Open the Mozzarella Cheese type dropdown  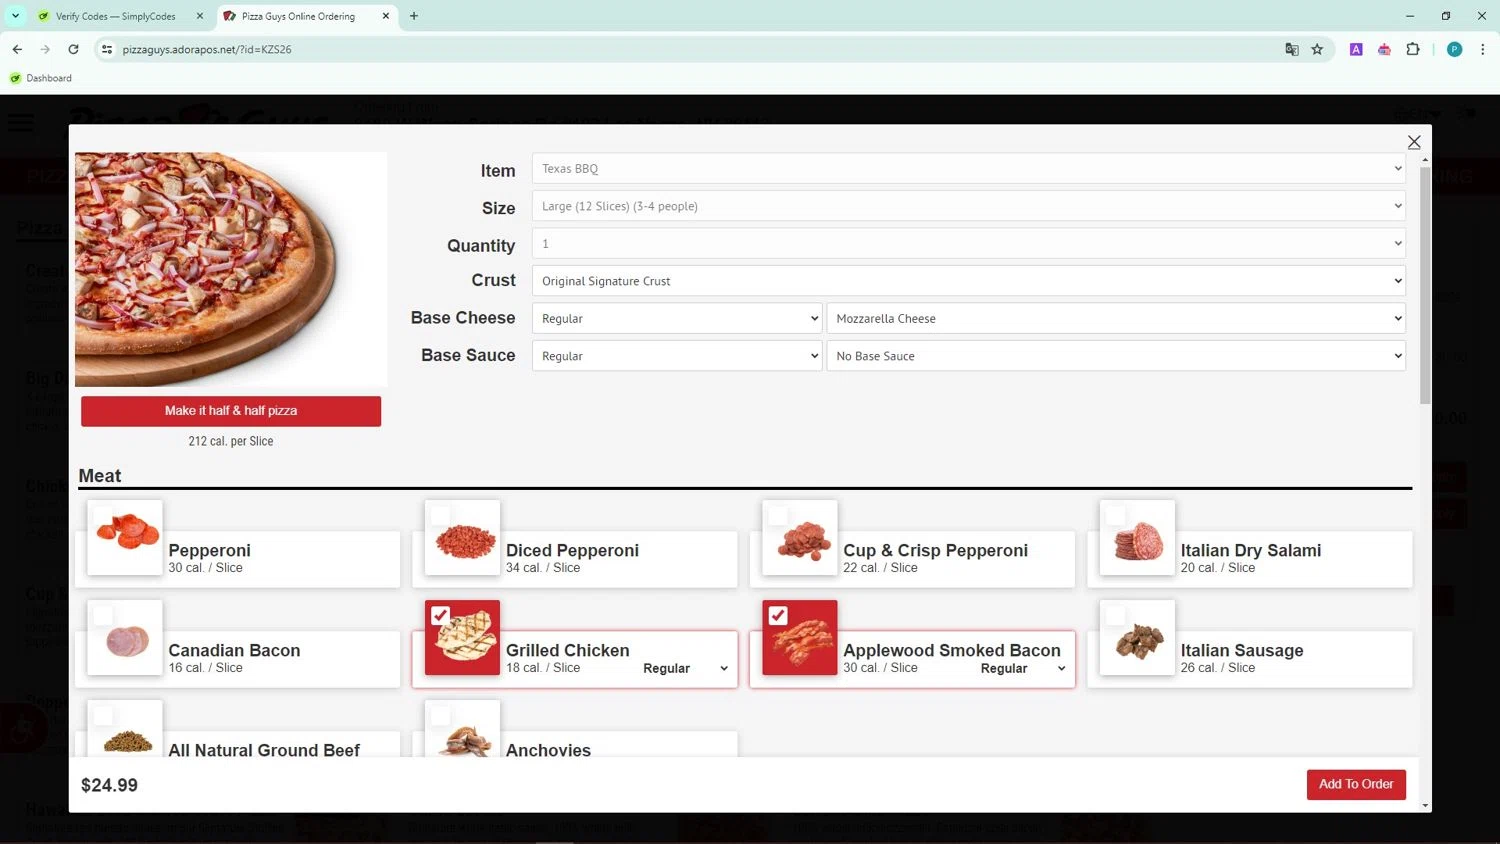pyautogui.click(x=1116, y=318)
